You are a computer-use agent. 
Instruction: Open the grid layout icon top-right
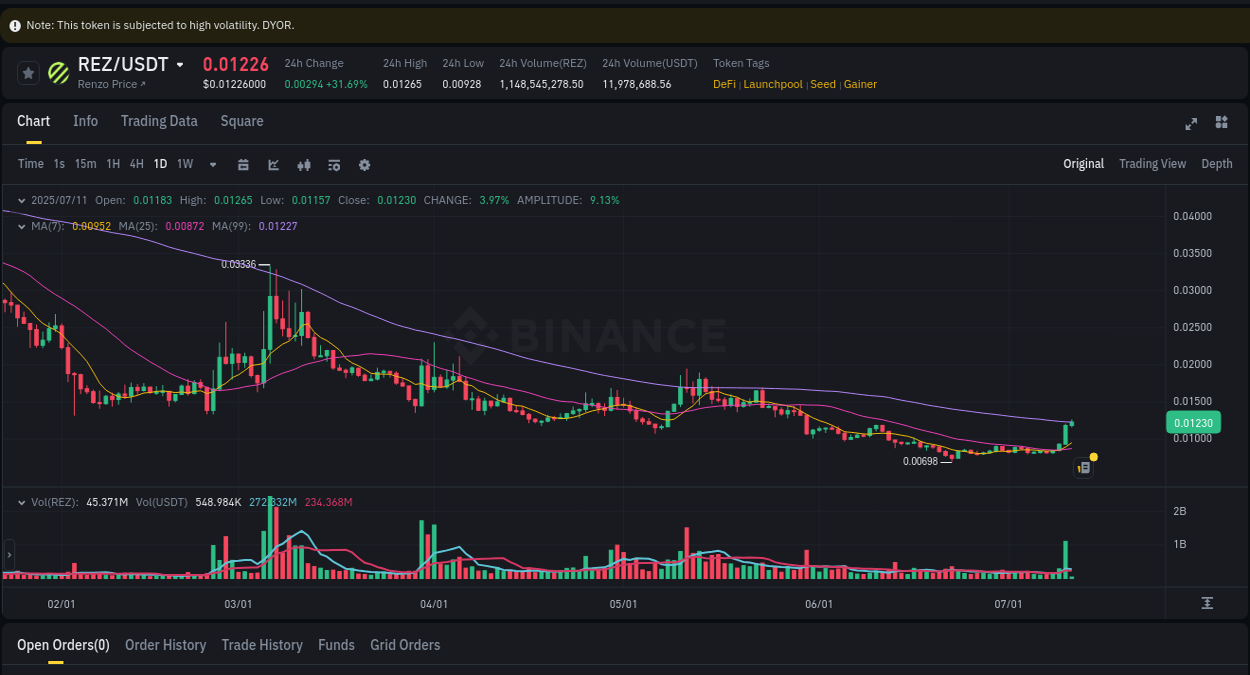click(1221, 122)
